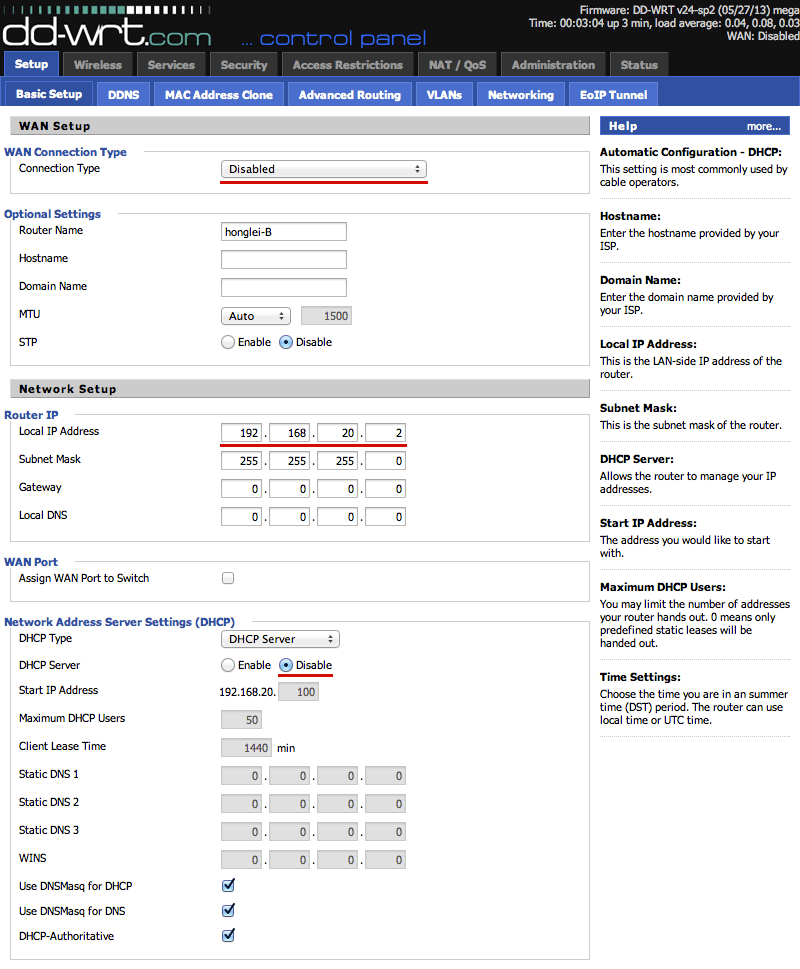The width and height of the screenshot is (800, 969).
Task: Click the "Maximum DHCP Users:" help heading
Action: pyautogui.click(x=663, y=587)
